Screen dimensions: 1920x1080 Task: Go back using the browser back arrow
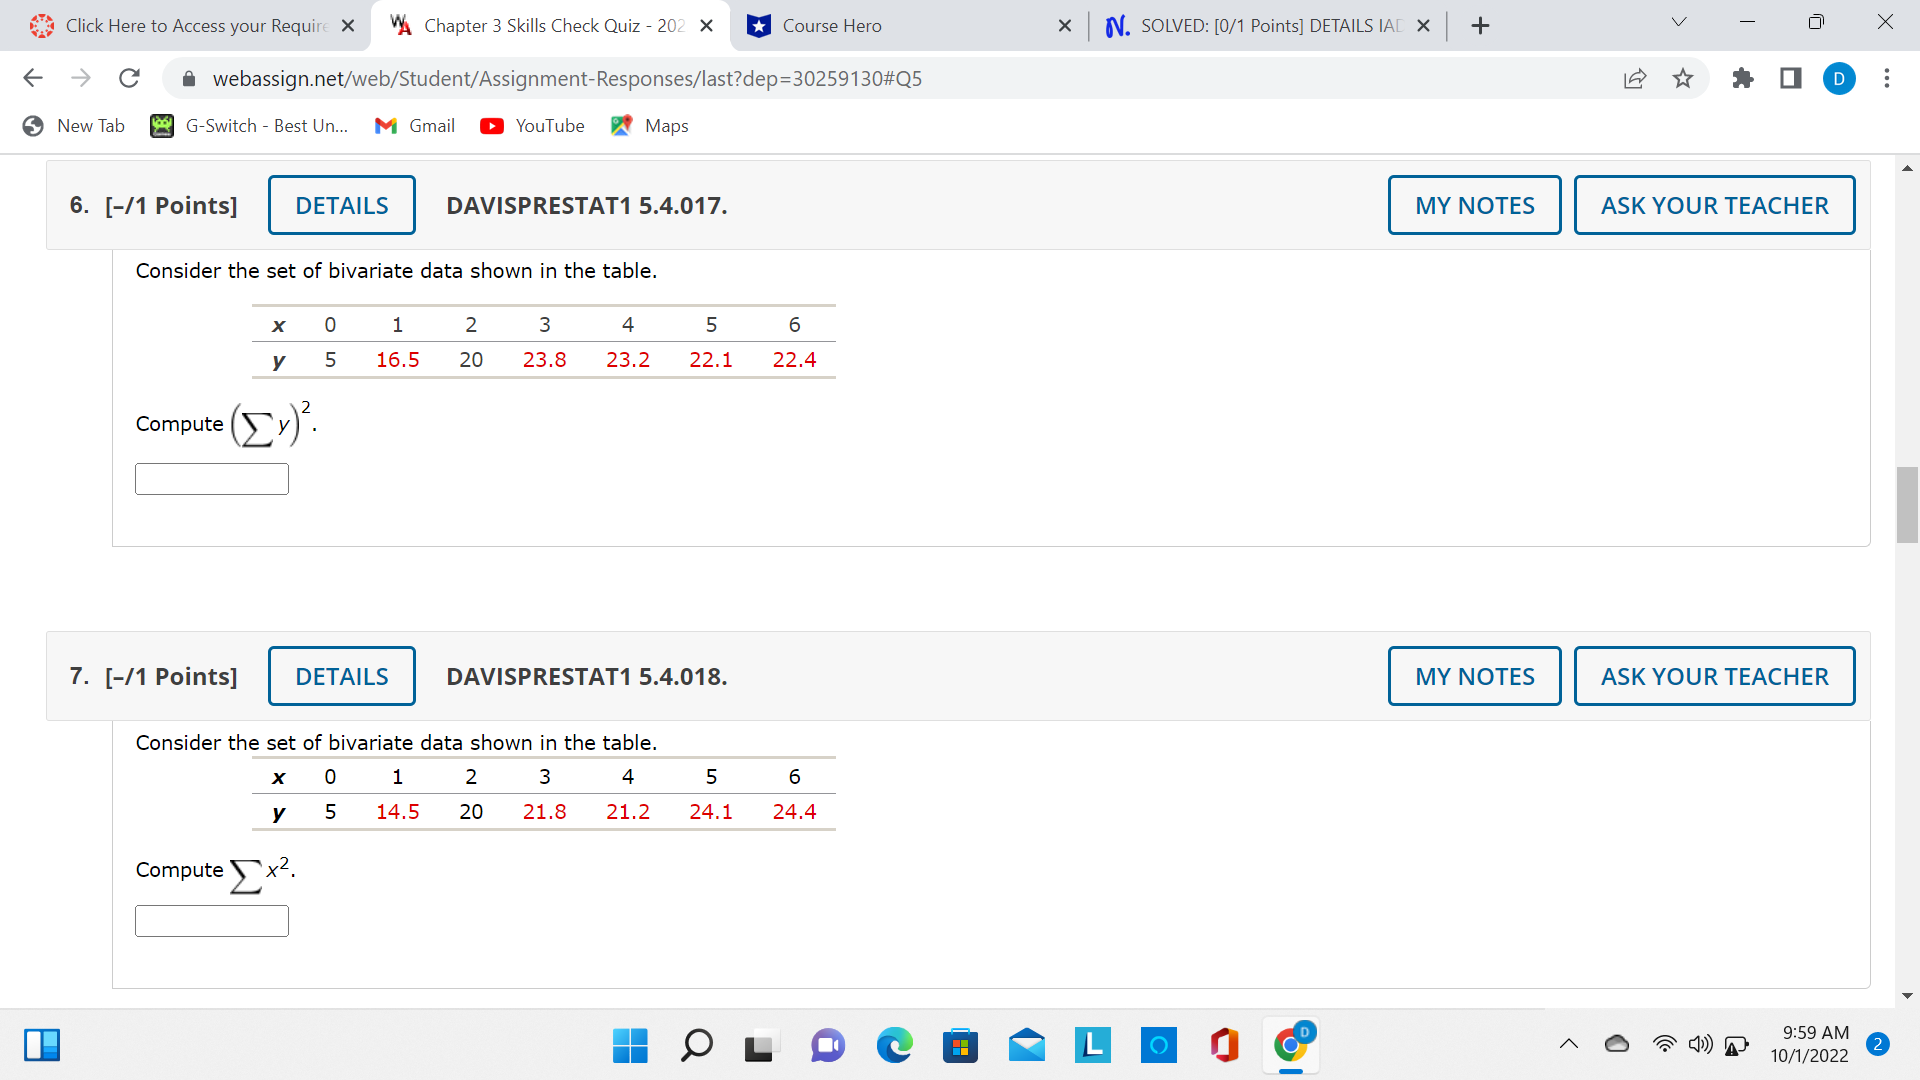pos(33,78)
